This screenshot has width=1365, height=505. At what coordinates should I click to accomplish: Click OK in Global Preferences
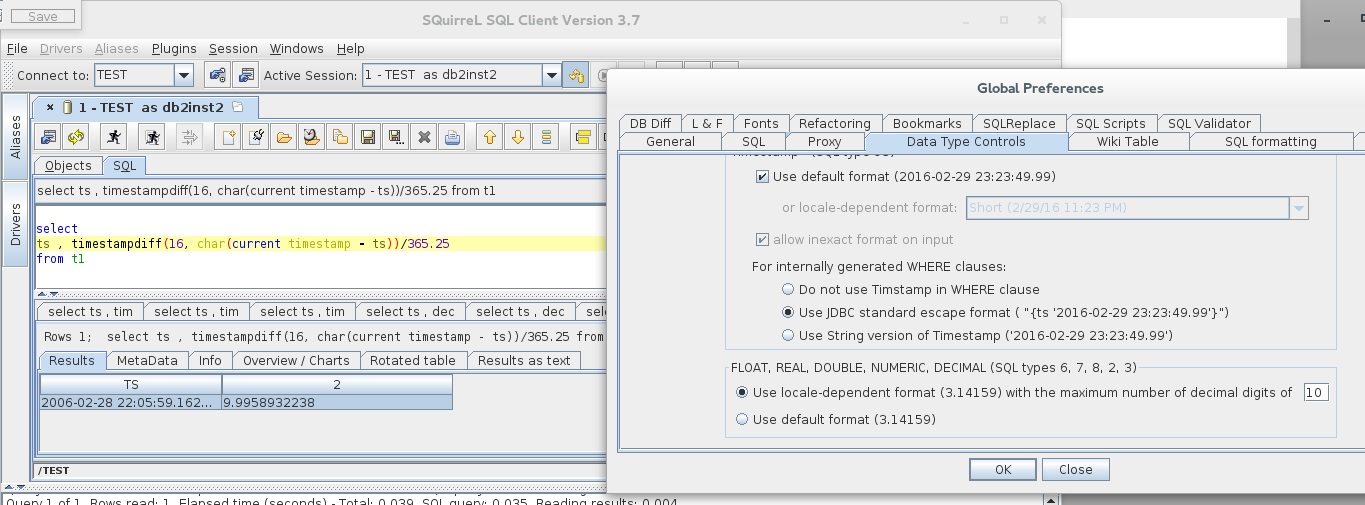point(1003,469)
